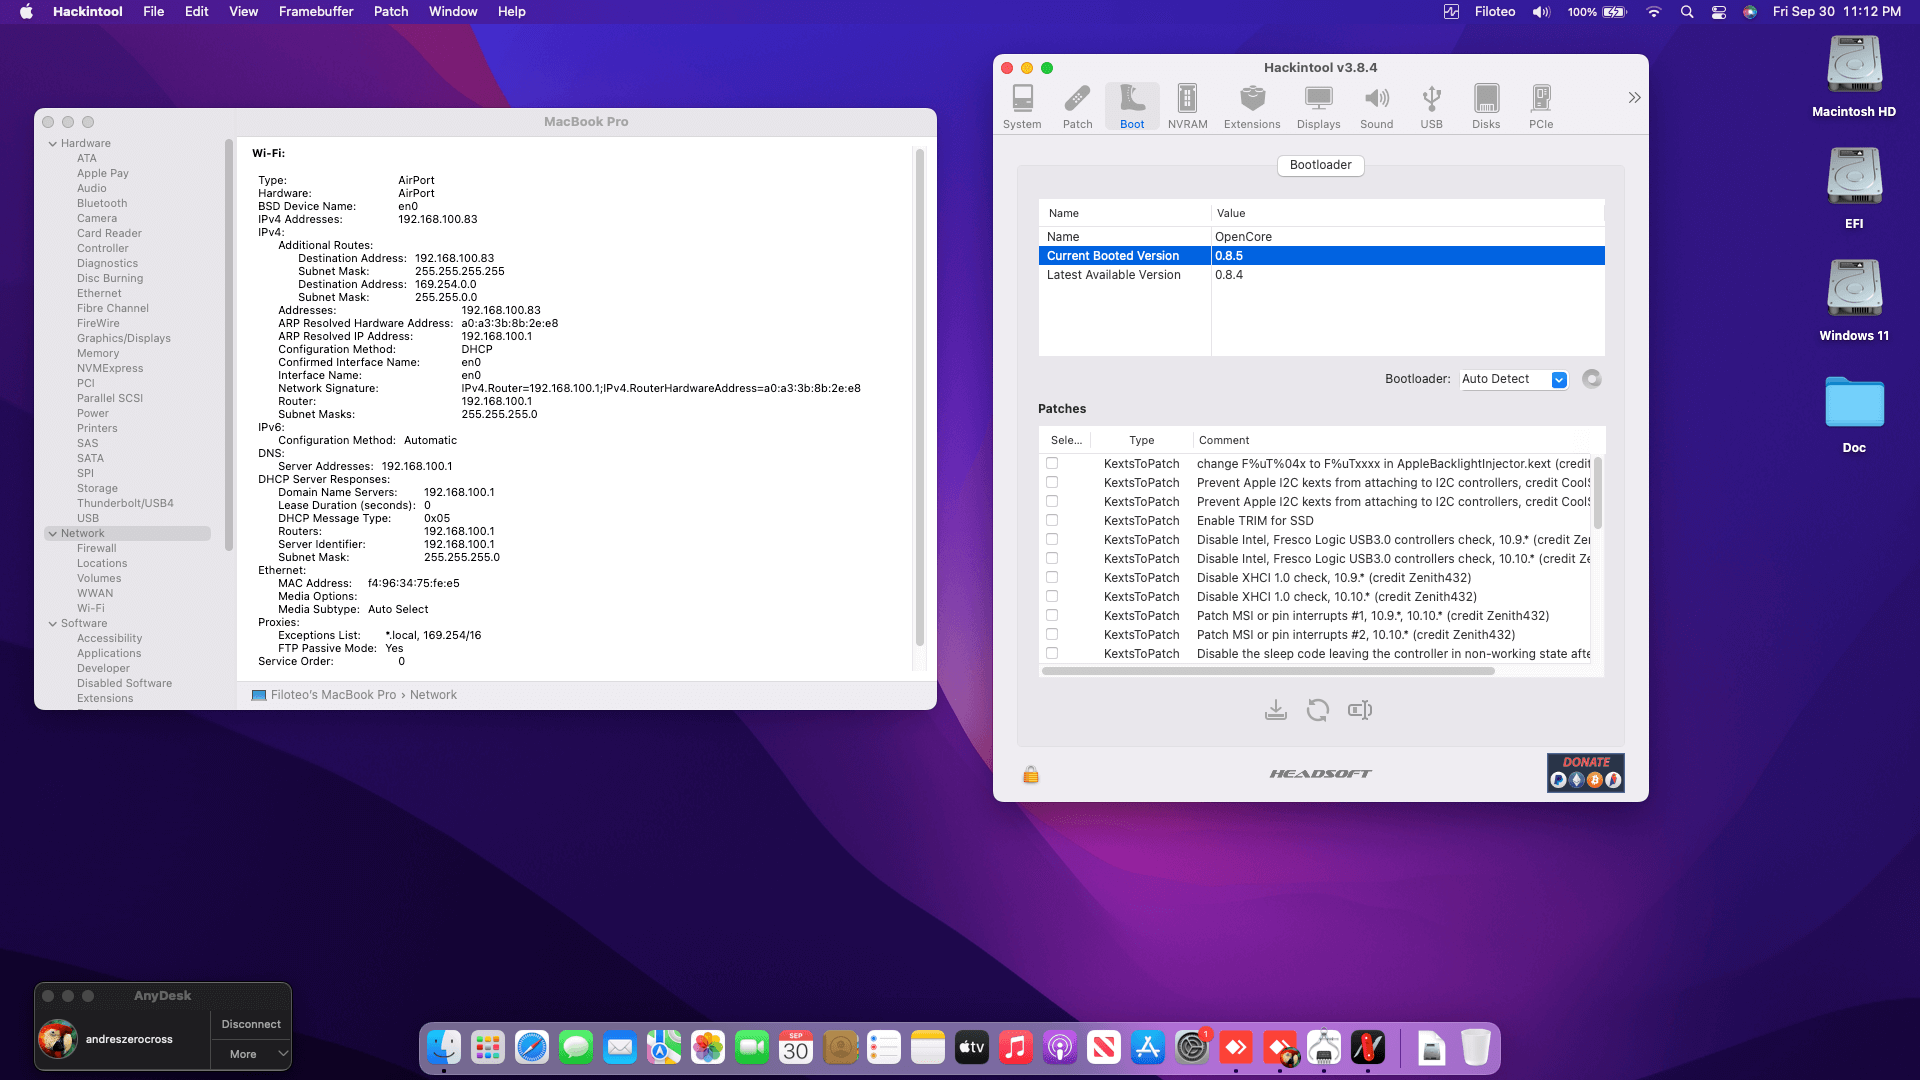The image size is (1920, 1080).
Task: Open the Framebuffer menu
Action: coord(316,12)
